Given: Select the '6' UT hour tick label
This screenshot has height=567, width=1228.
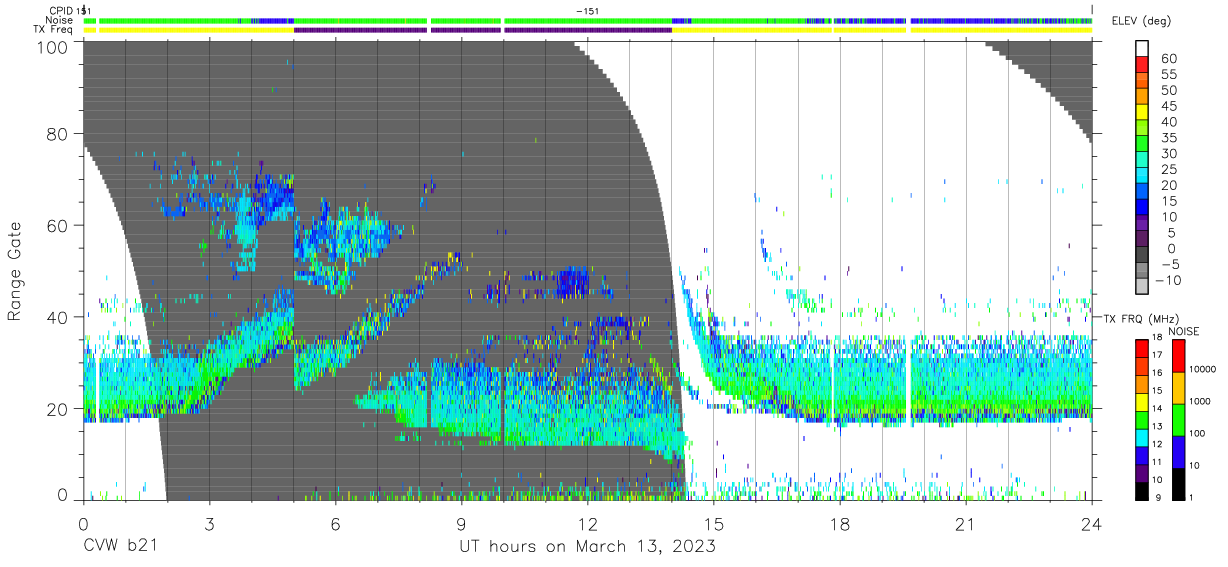Looking at the screenshot, I should coord(335,523).
